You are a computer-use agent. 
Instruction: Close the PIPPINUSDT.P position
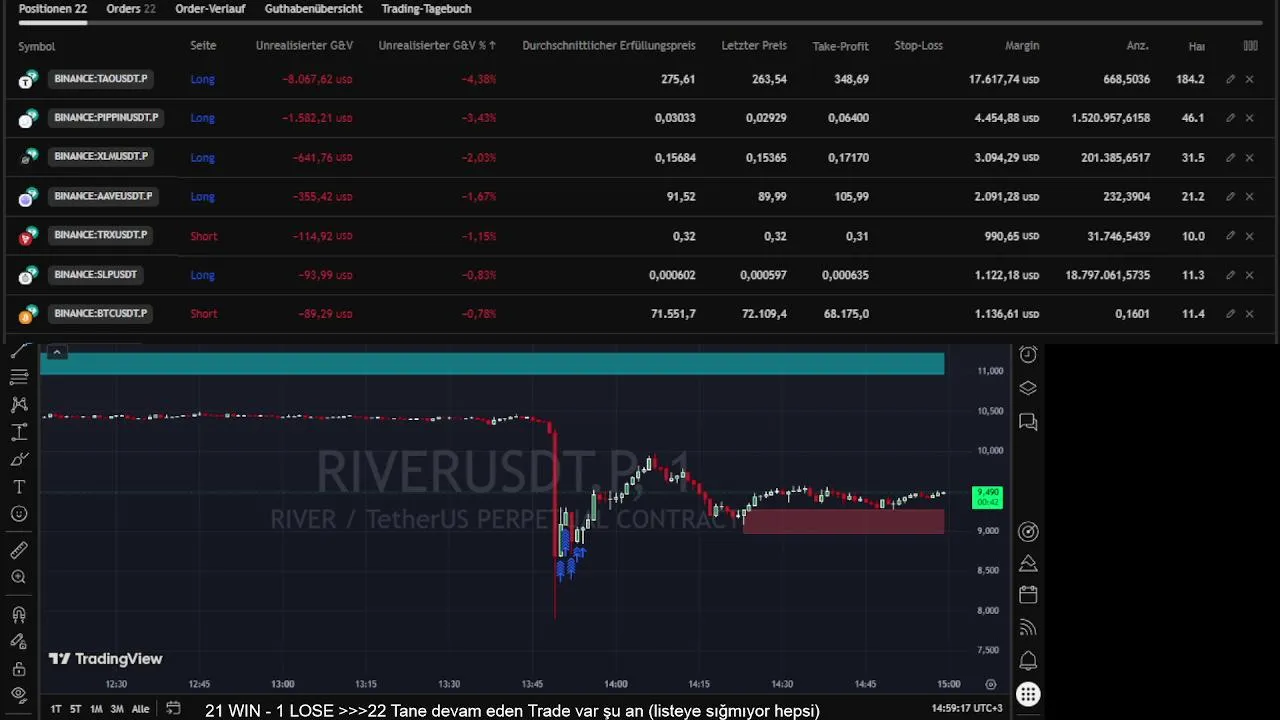pos(1249,118)
